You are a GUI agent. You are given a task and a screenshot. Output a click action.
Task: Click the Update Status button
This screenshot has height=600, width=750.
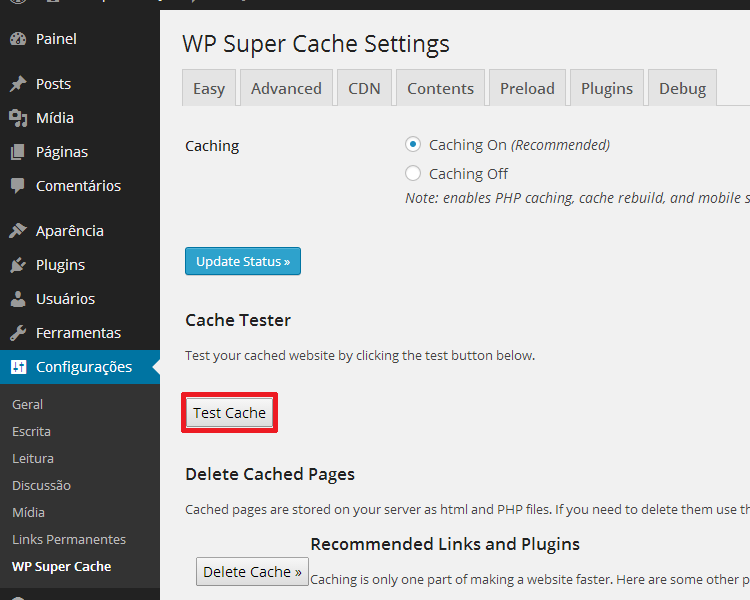243,261
